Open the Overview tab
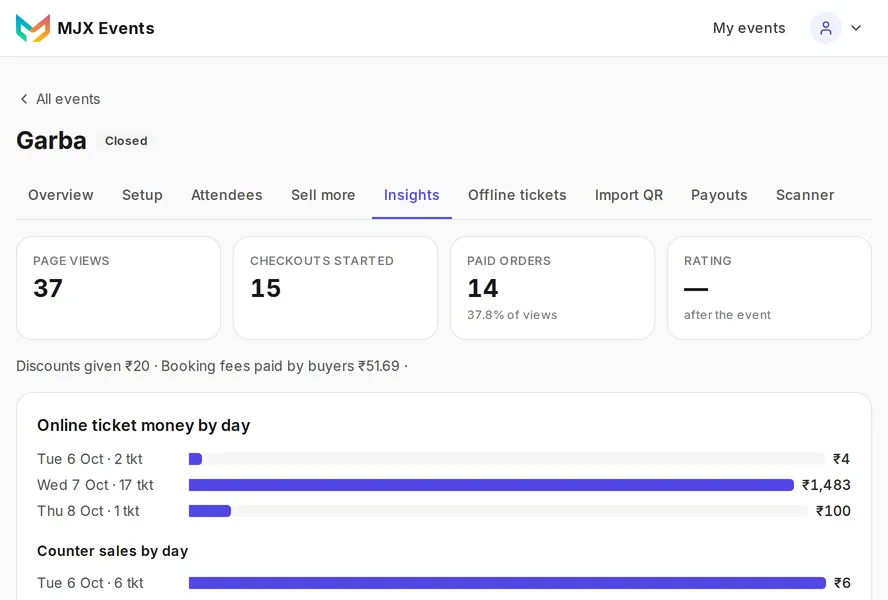 (61, 195)
